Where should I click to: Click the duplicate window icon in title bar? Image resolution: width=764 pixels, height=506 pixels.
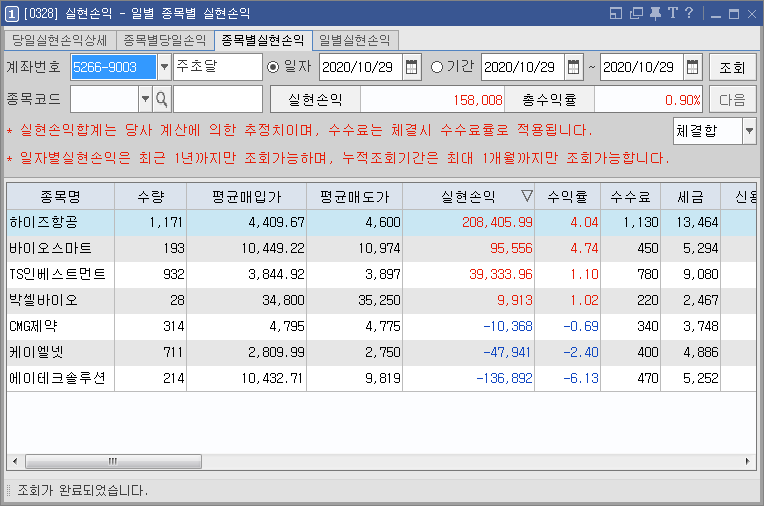tap(636, 13)
